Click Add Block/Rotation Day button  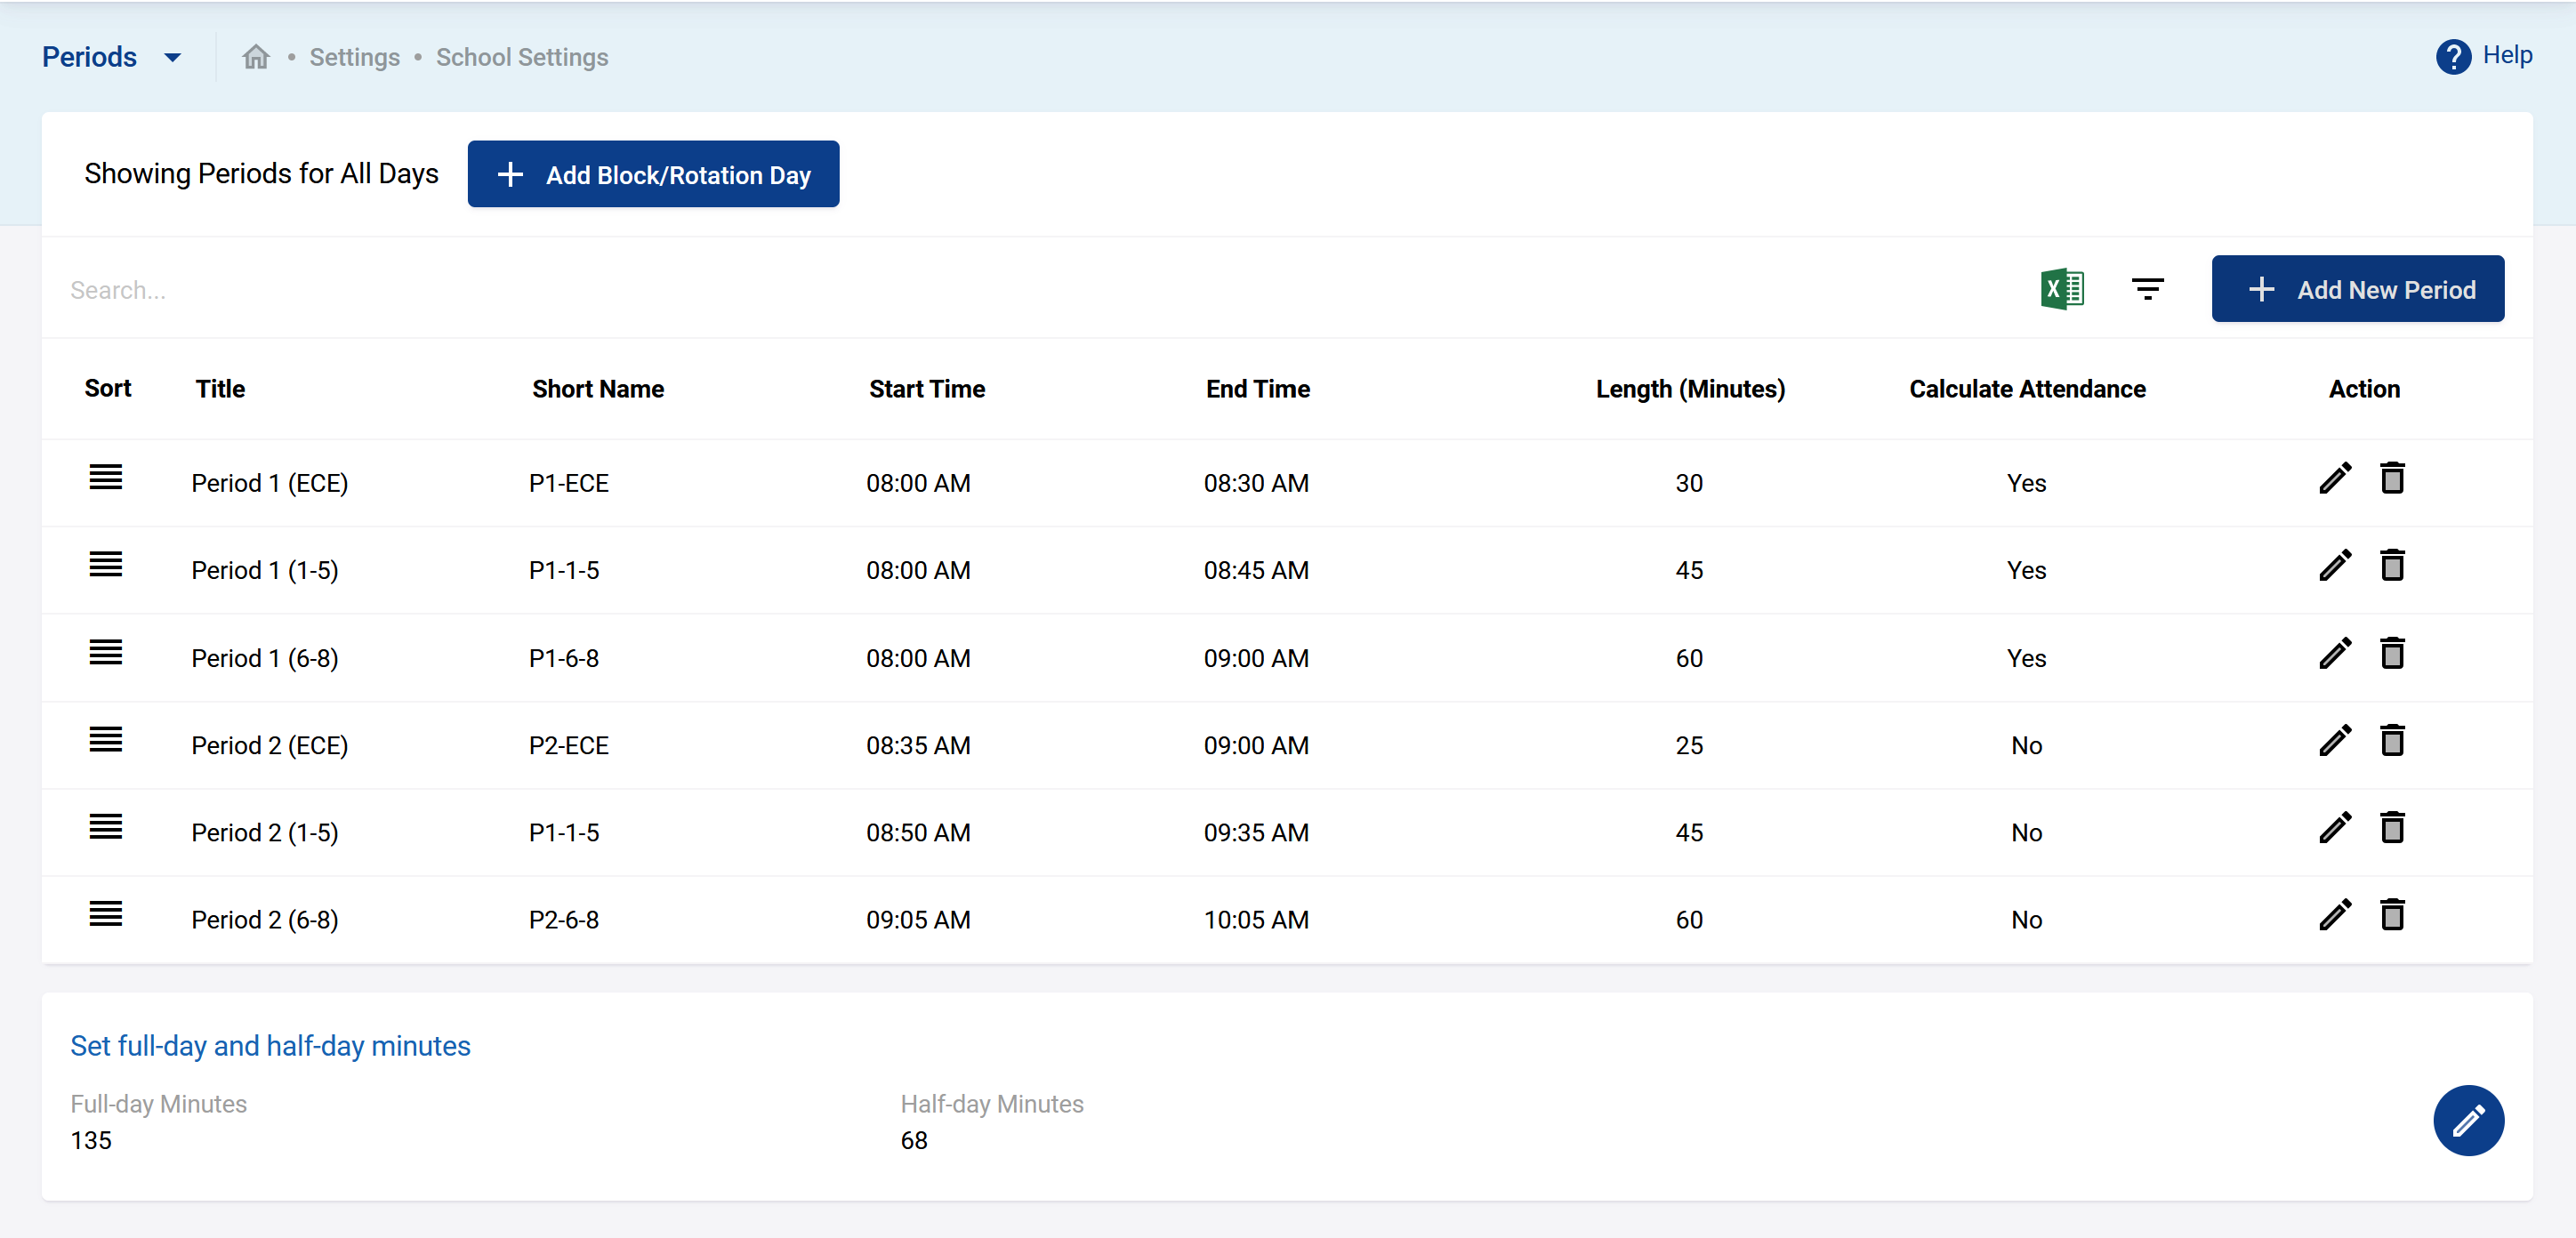click(653, 174)
